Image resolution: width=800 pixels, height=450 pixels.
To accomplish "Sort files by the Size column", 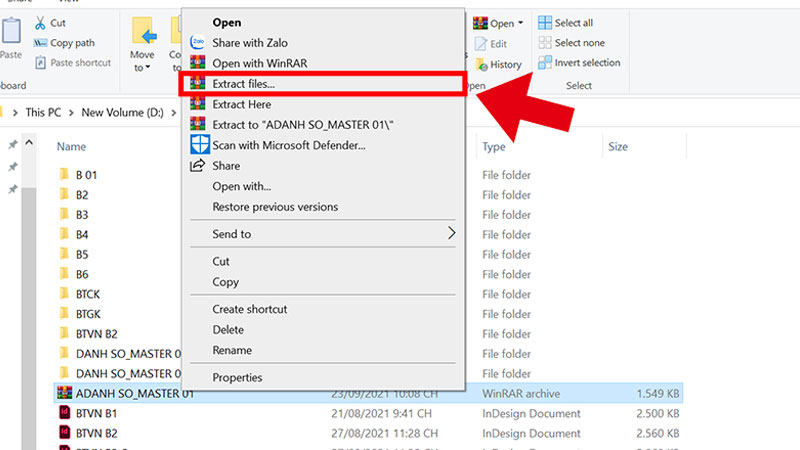I will tap(617, 147).
